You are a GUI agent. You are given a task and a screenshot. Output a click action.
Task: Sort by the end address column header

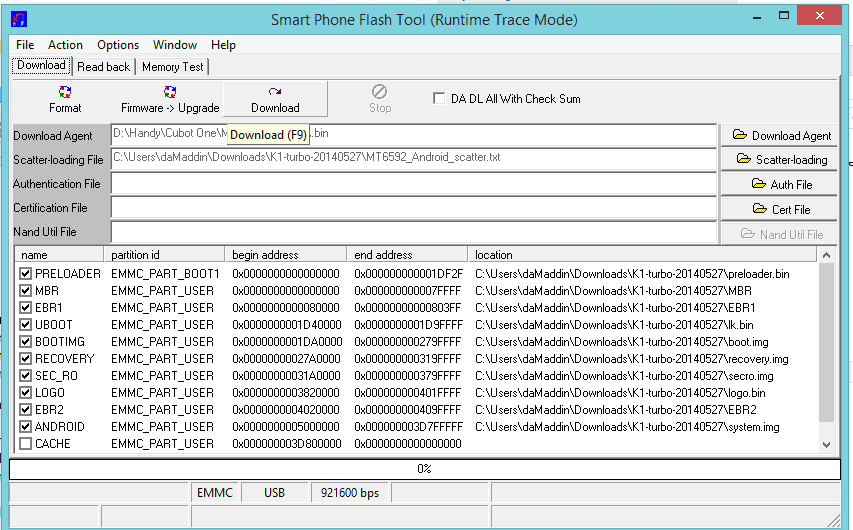click(x=407, y=255)
